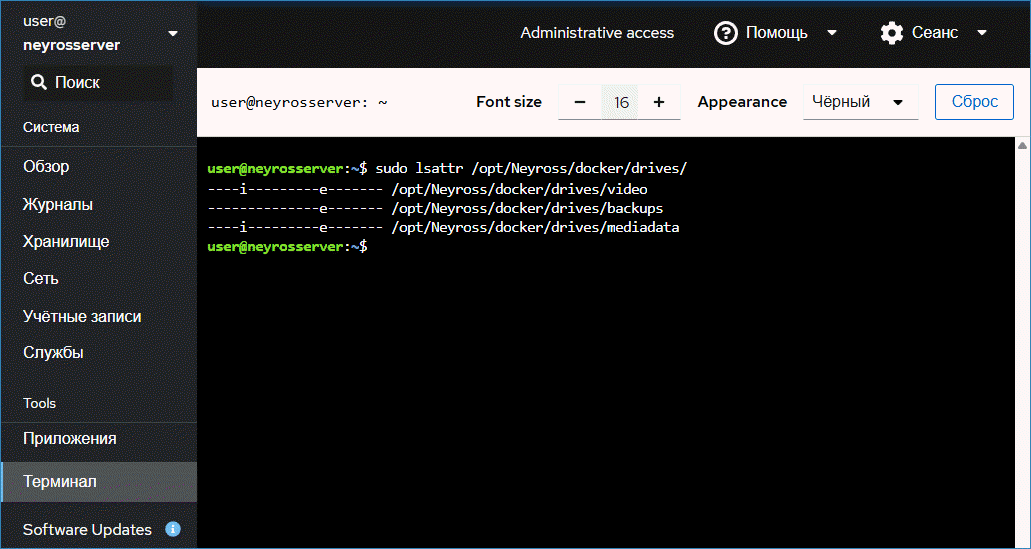This screenshot has width=1031, height=549.
Task: Click the Software Updates info badge
Action: 173,529
